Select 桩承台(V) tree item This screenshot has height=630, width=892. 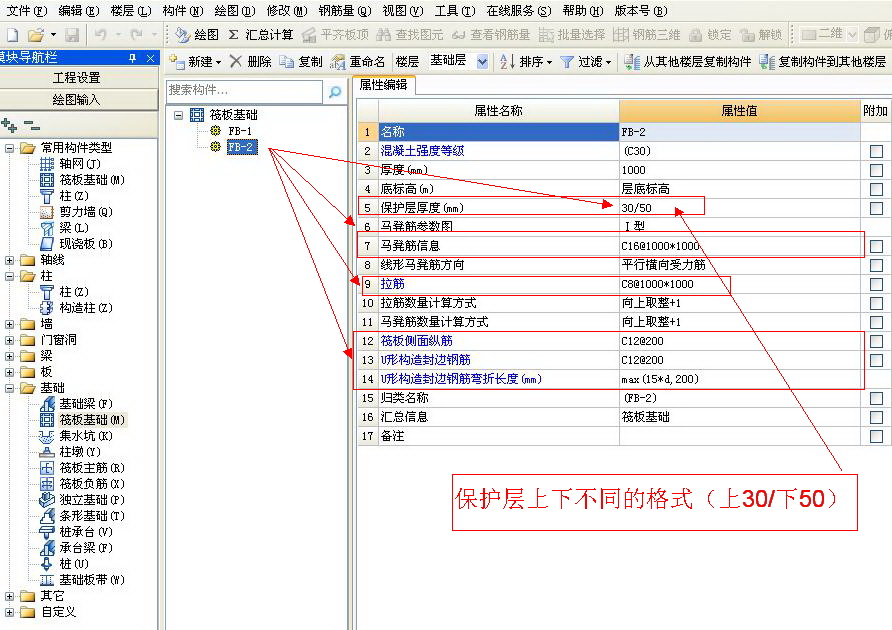point(86,532)
